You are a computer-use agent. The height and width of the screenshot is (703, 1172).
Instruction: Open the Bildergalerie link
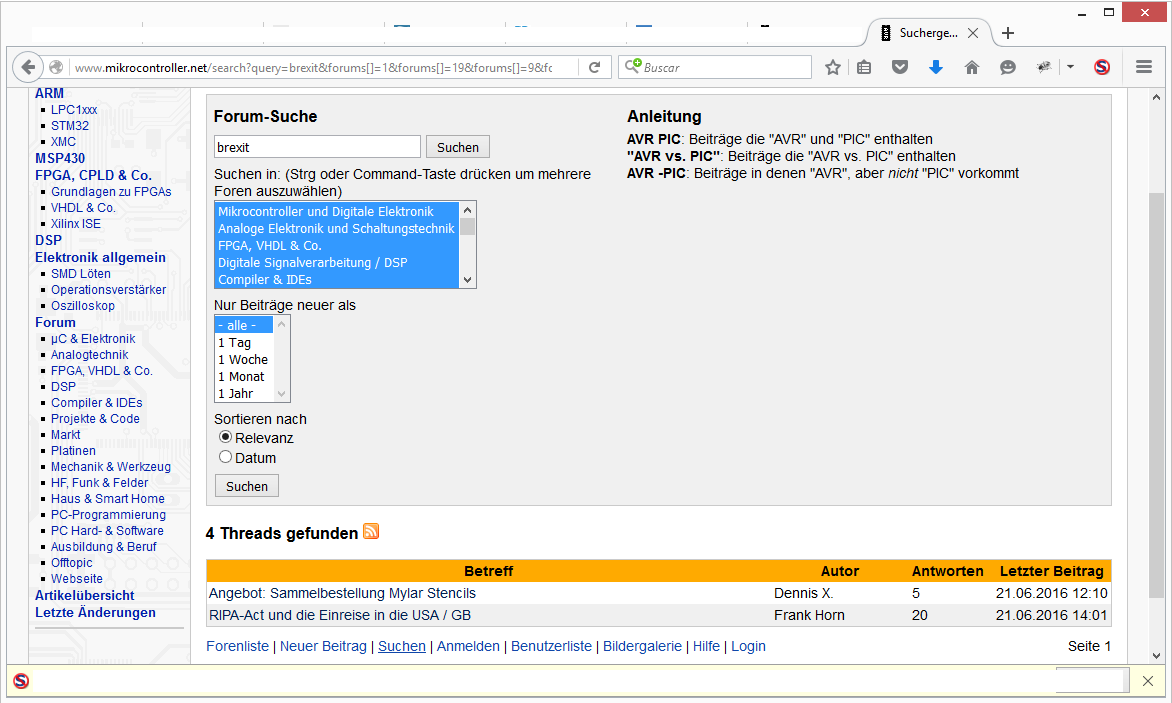pos(642,646)
